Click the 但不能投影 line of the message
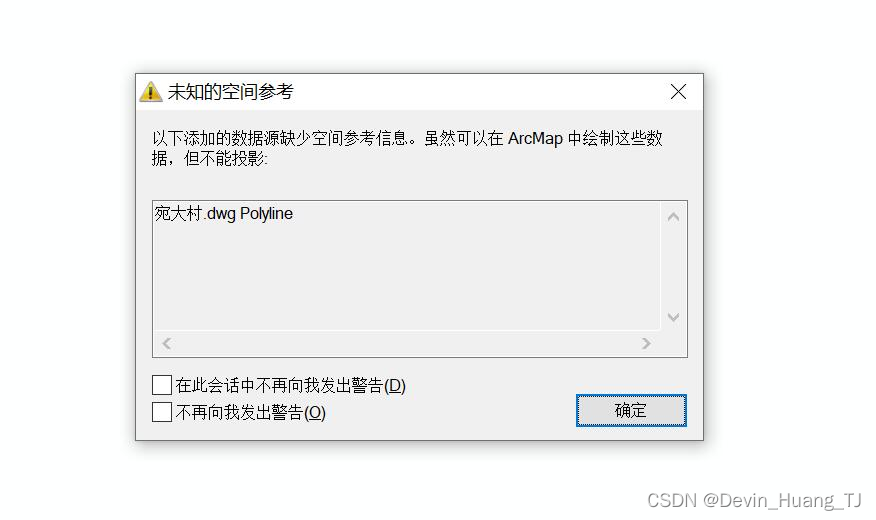Image resolution: width=876 pixels, height=520 pixels. point(210,159)
